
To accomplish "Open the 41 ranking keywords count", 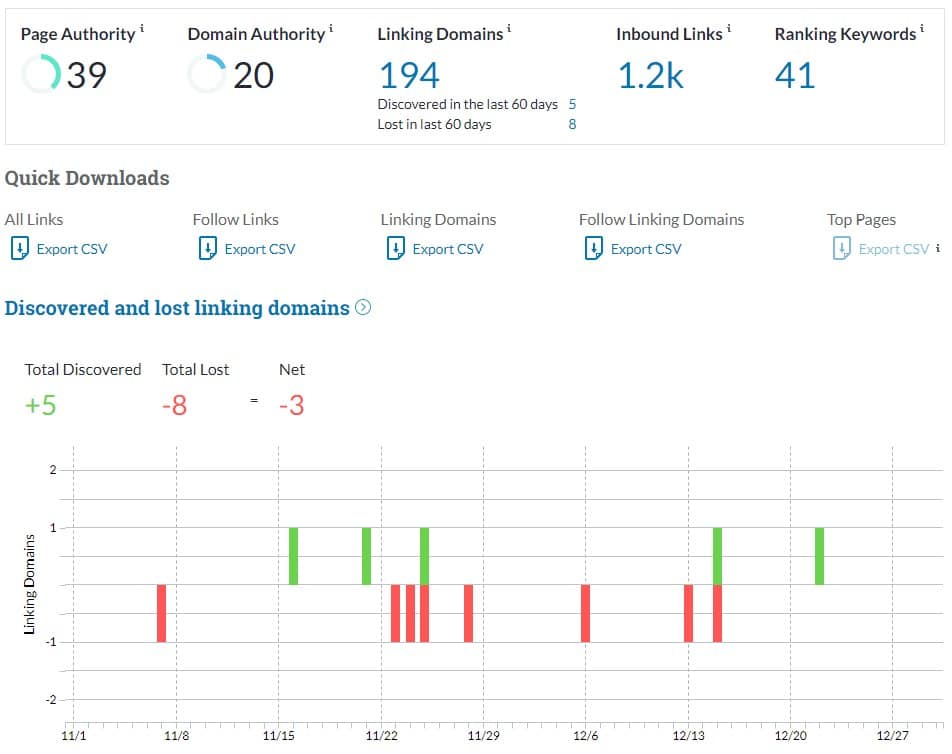I will [x=795, y=76].
